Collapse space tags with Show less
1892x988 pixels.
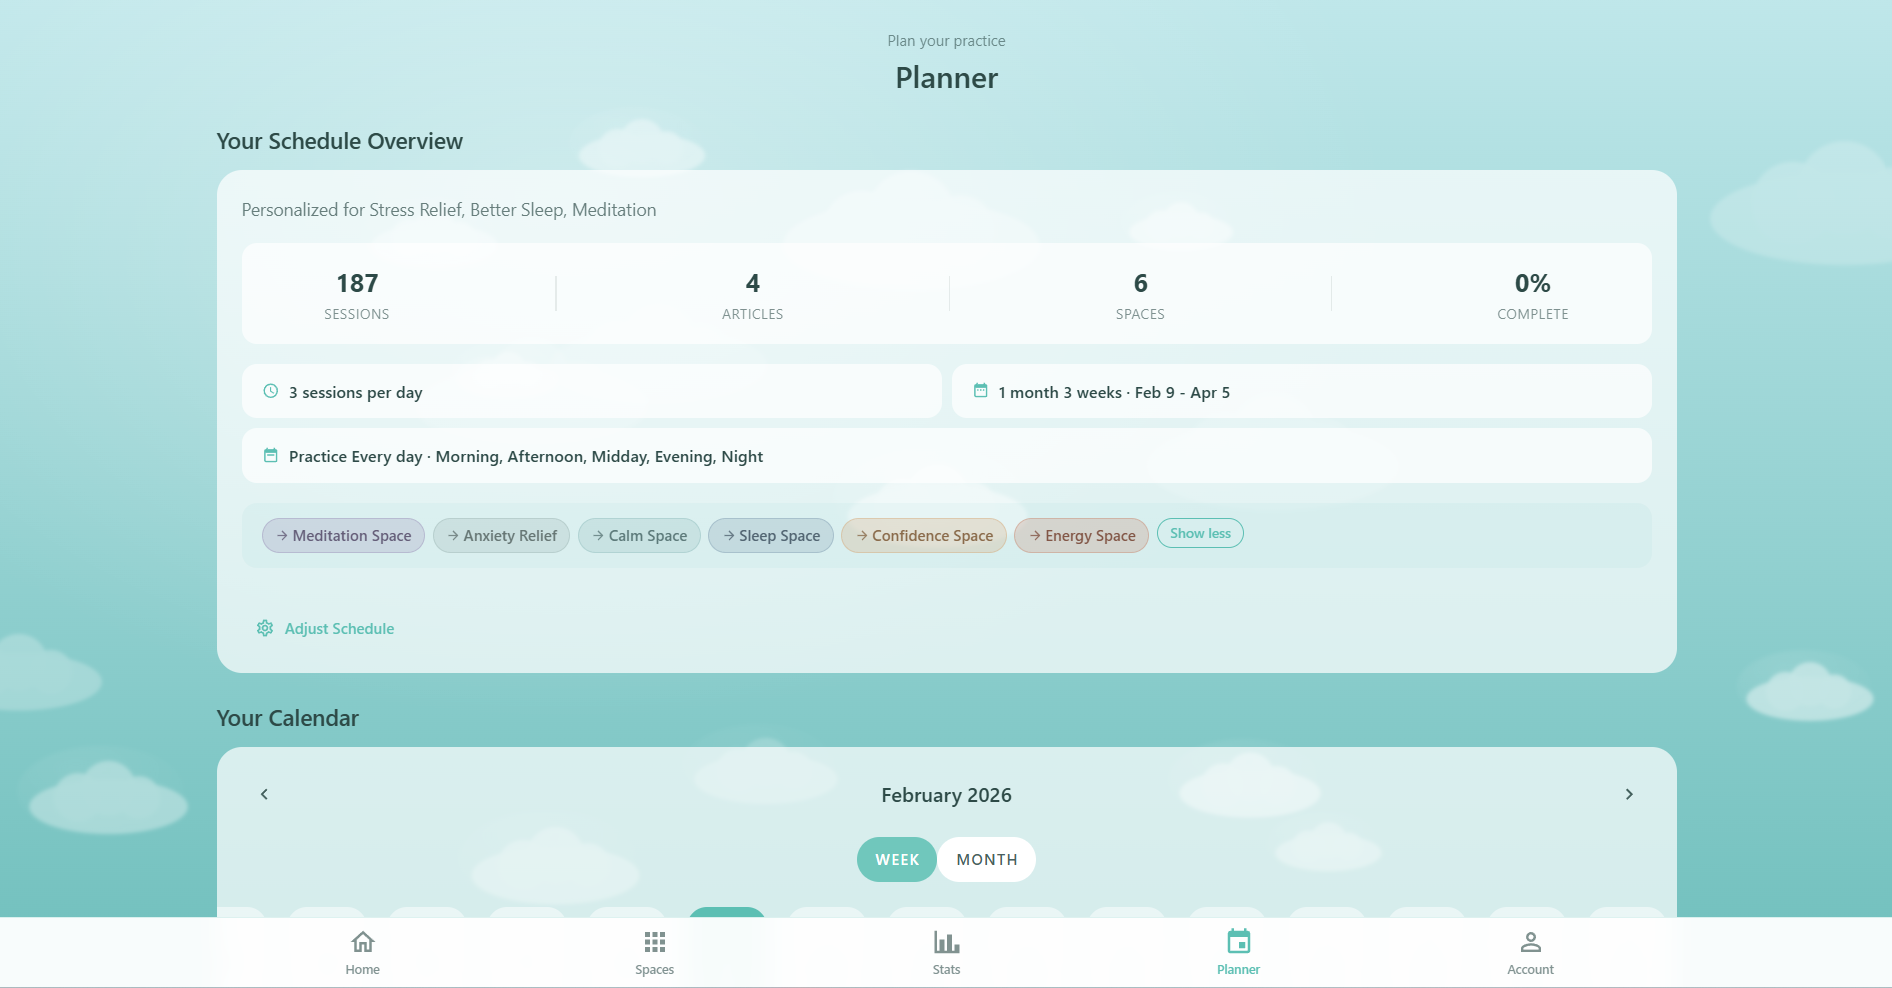[x=1199, y=532]
